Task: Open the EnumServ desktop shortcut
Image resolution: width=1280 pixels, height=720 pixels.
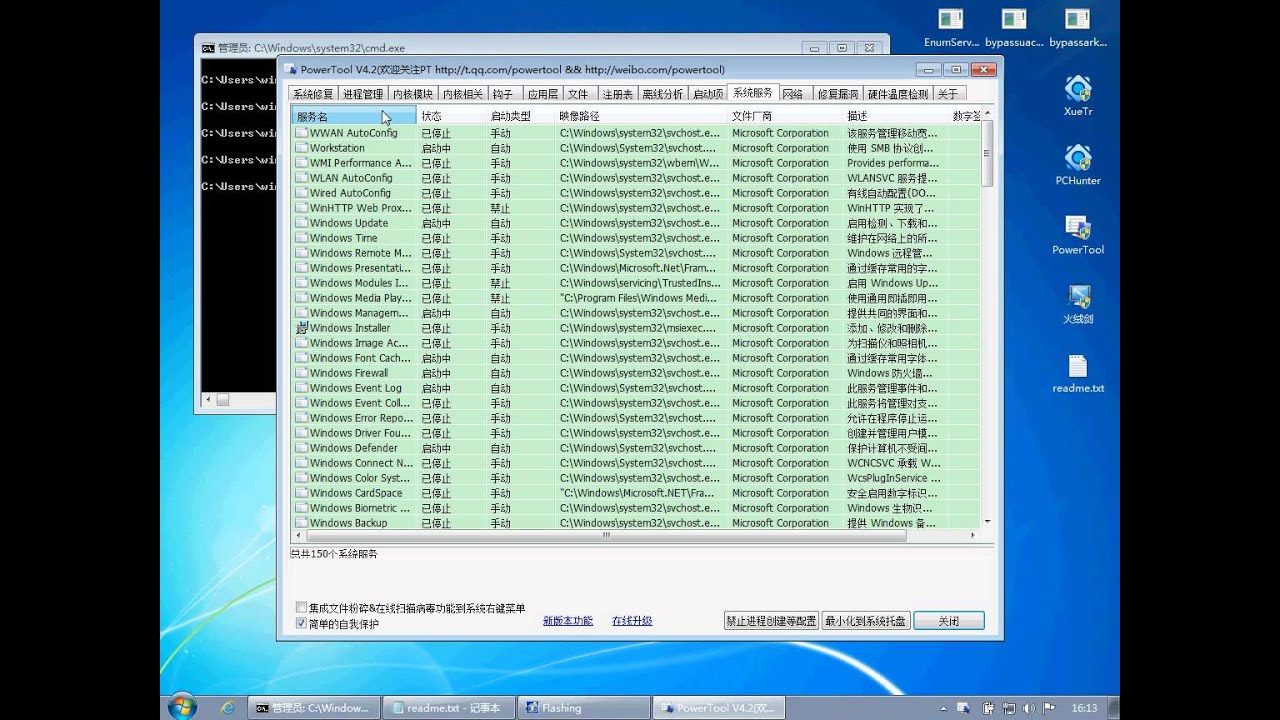Action: coord(951,27)
